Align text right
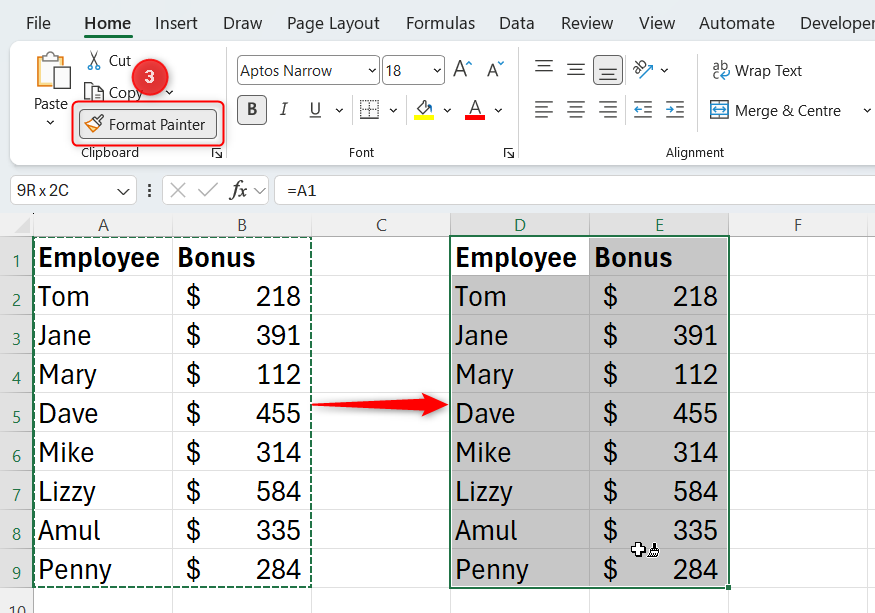This screenshot has width=875, height=613. [608, 109]
